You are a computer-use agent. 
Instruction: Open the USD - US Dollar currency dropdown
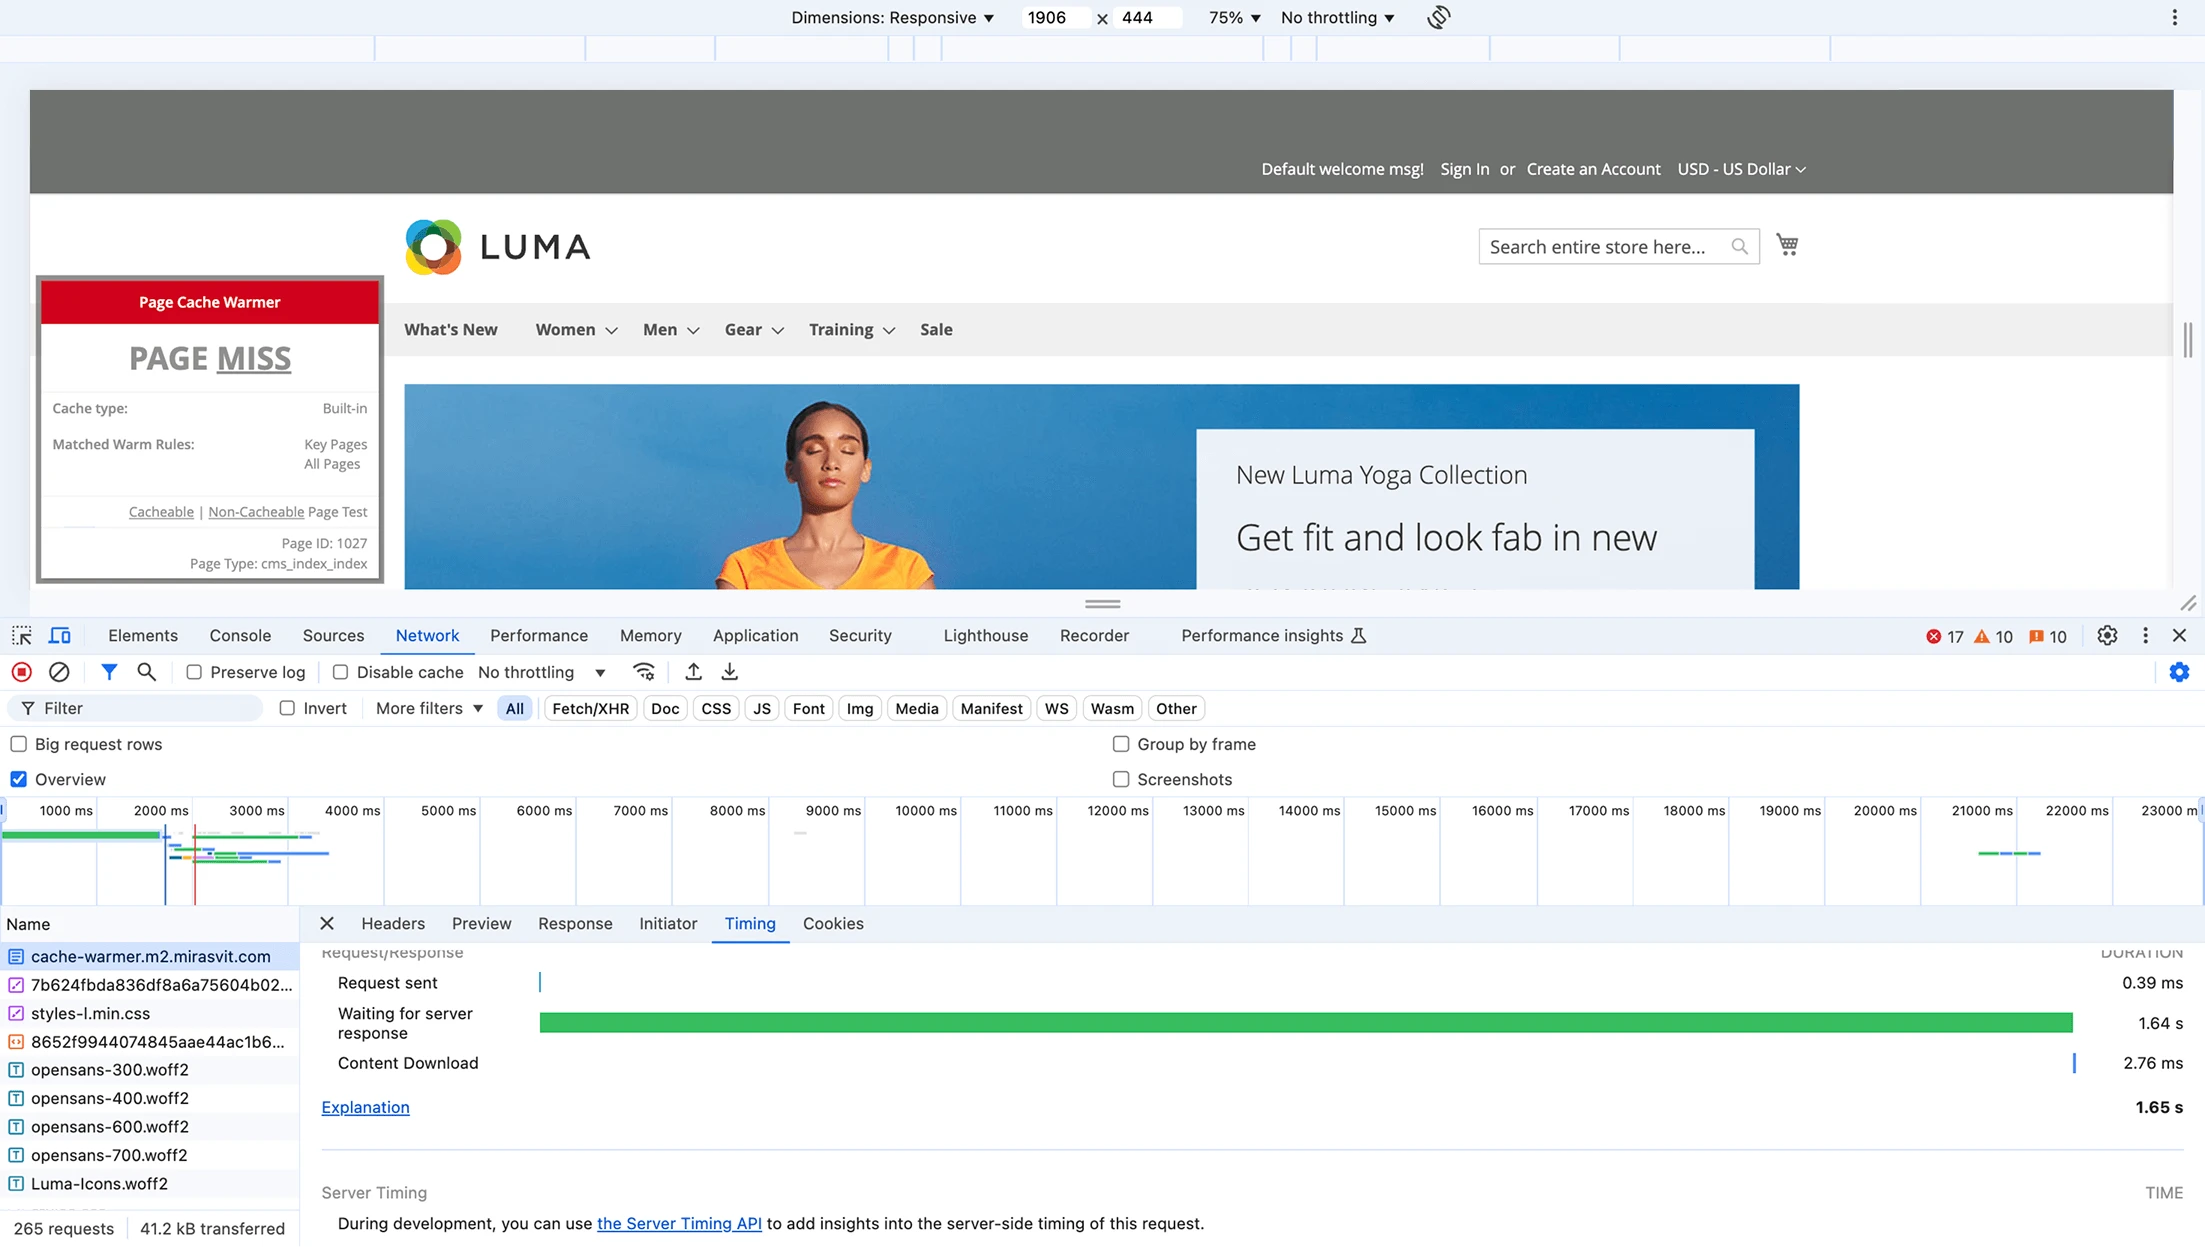click(1741, 169)
